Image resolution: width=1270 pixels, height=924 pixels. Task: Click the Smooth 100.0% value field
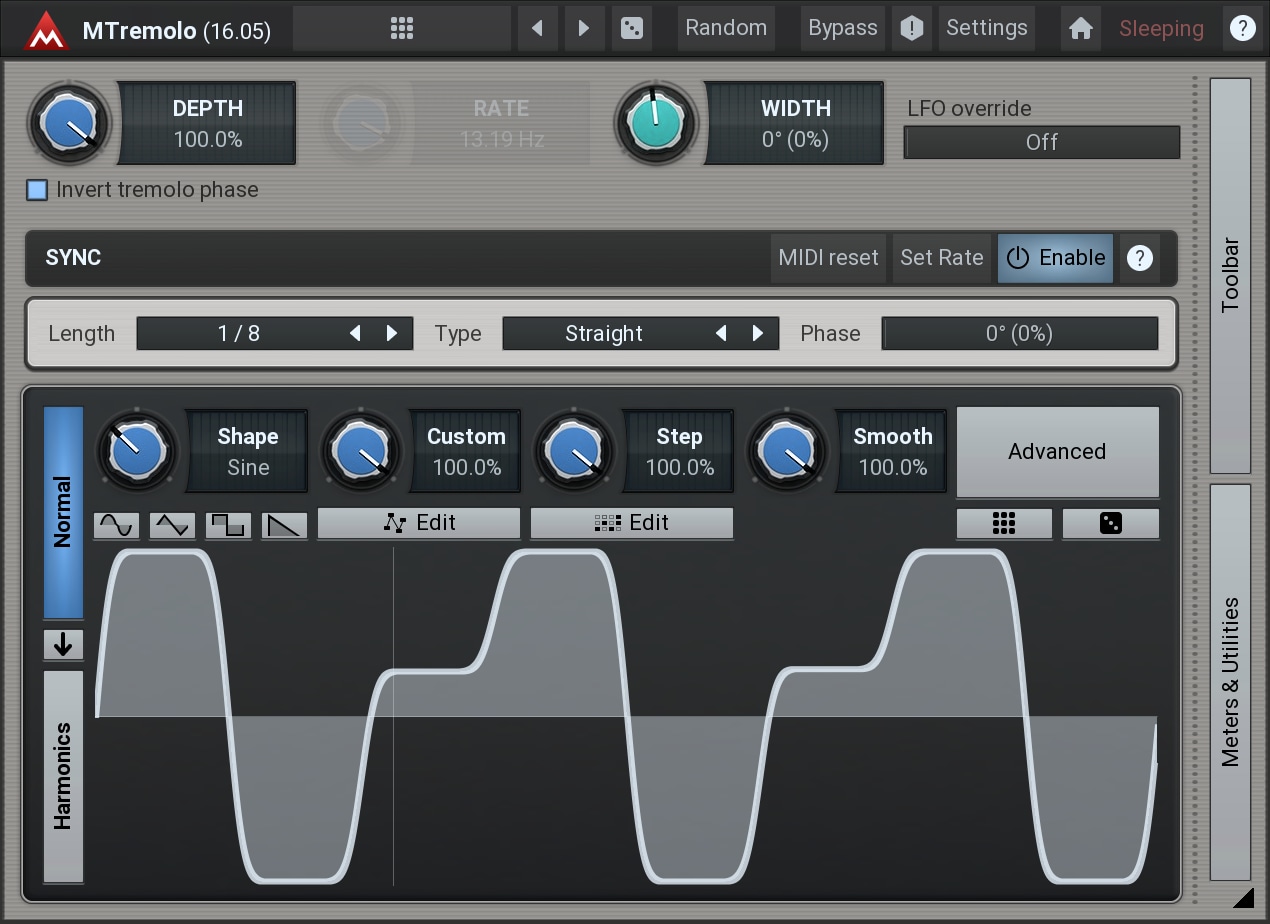point(892,451)
